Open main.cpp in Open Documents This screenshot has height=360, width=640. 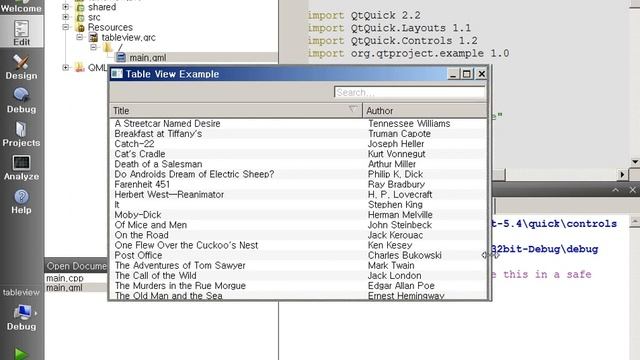pyautogui.click(x=64, y=278)
